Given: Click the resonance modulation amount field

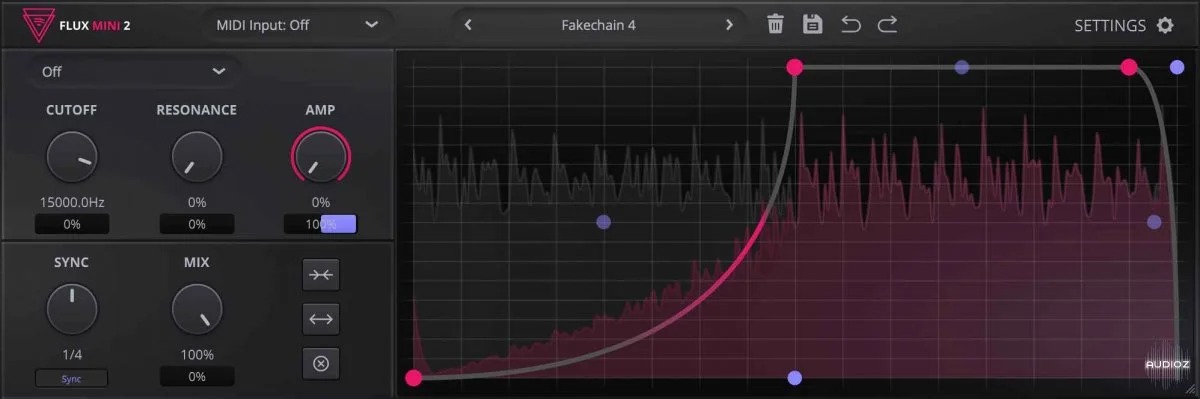Looking at the screenshot, I should [196, 224].
